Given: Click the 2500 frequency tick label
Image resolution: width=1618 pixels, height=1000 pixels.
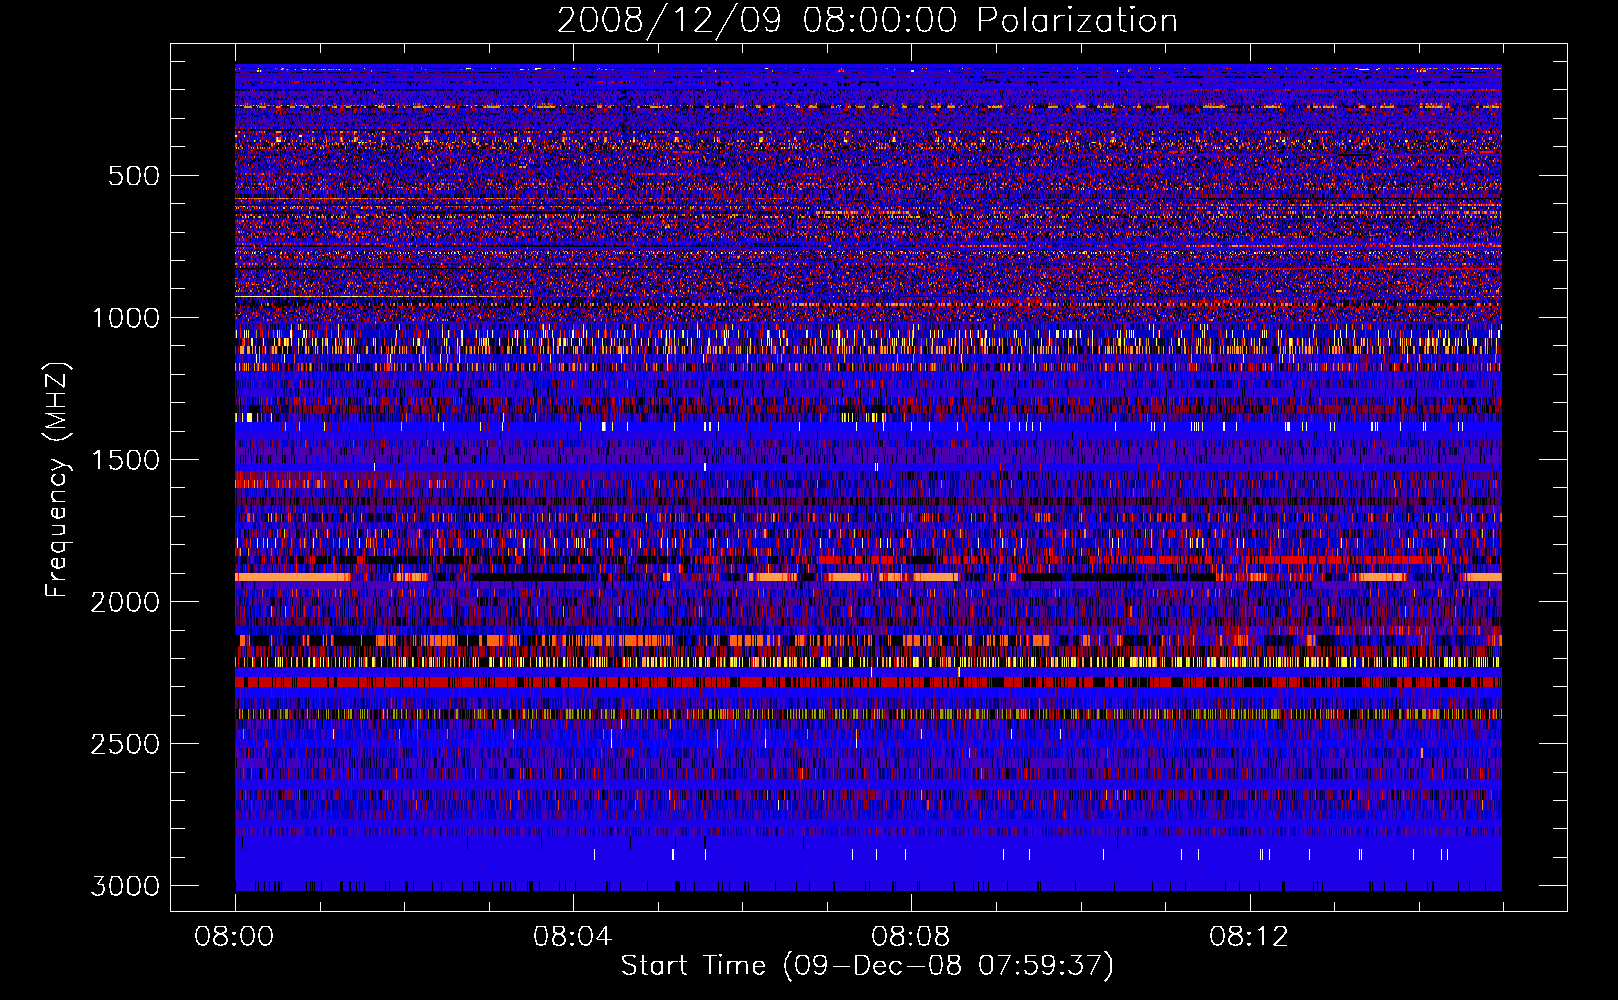Looking at the screenshot, I should click(x=125, y=744).
